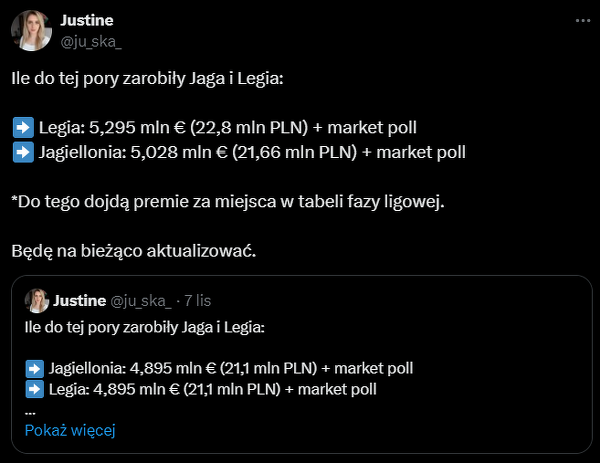Click the Jagiellonia 5,028 mln € text line
The height and width of the screenshot is (463, 600).
click(252, 152)
